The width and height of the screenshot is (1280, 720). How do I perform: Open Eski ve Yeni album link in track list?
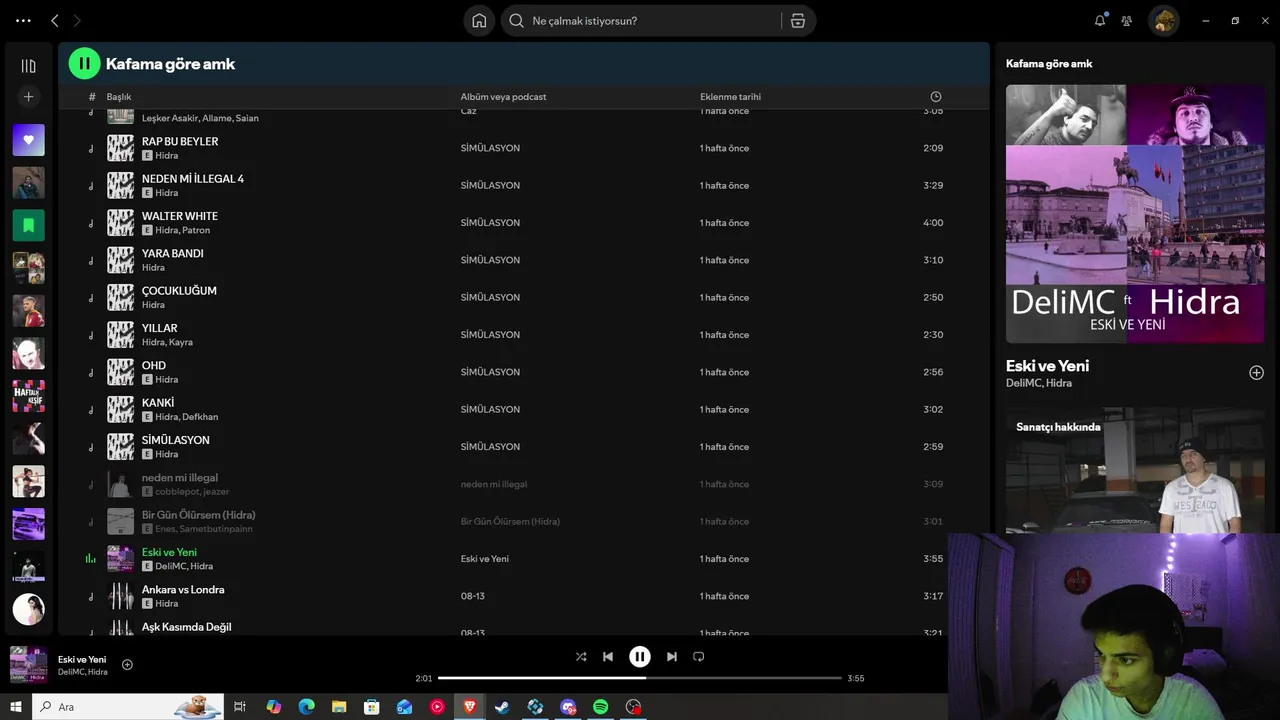pyautogui.click(x=485, y=559)
